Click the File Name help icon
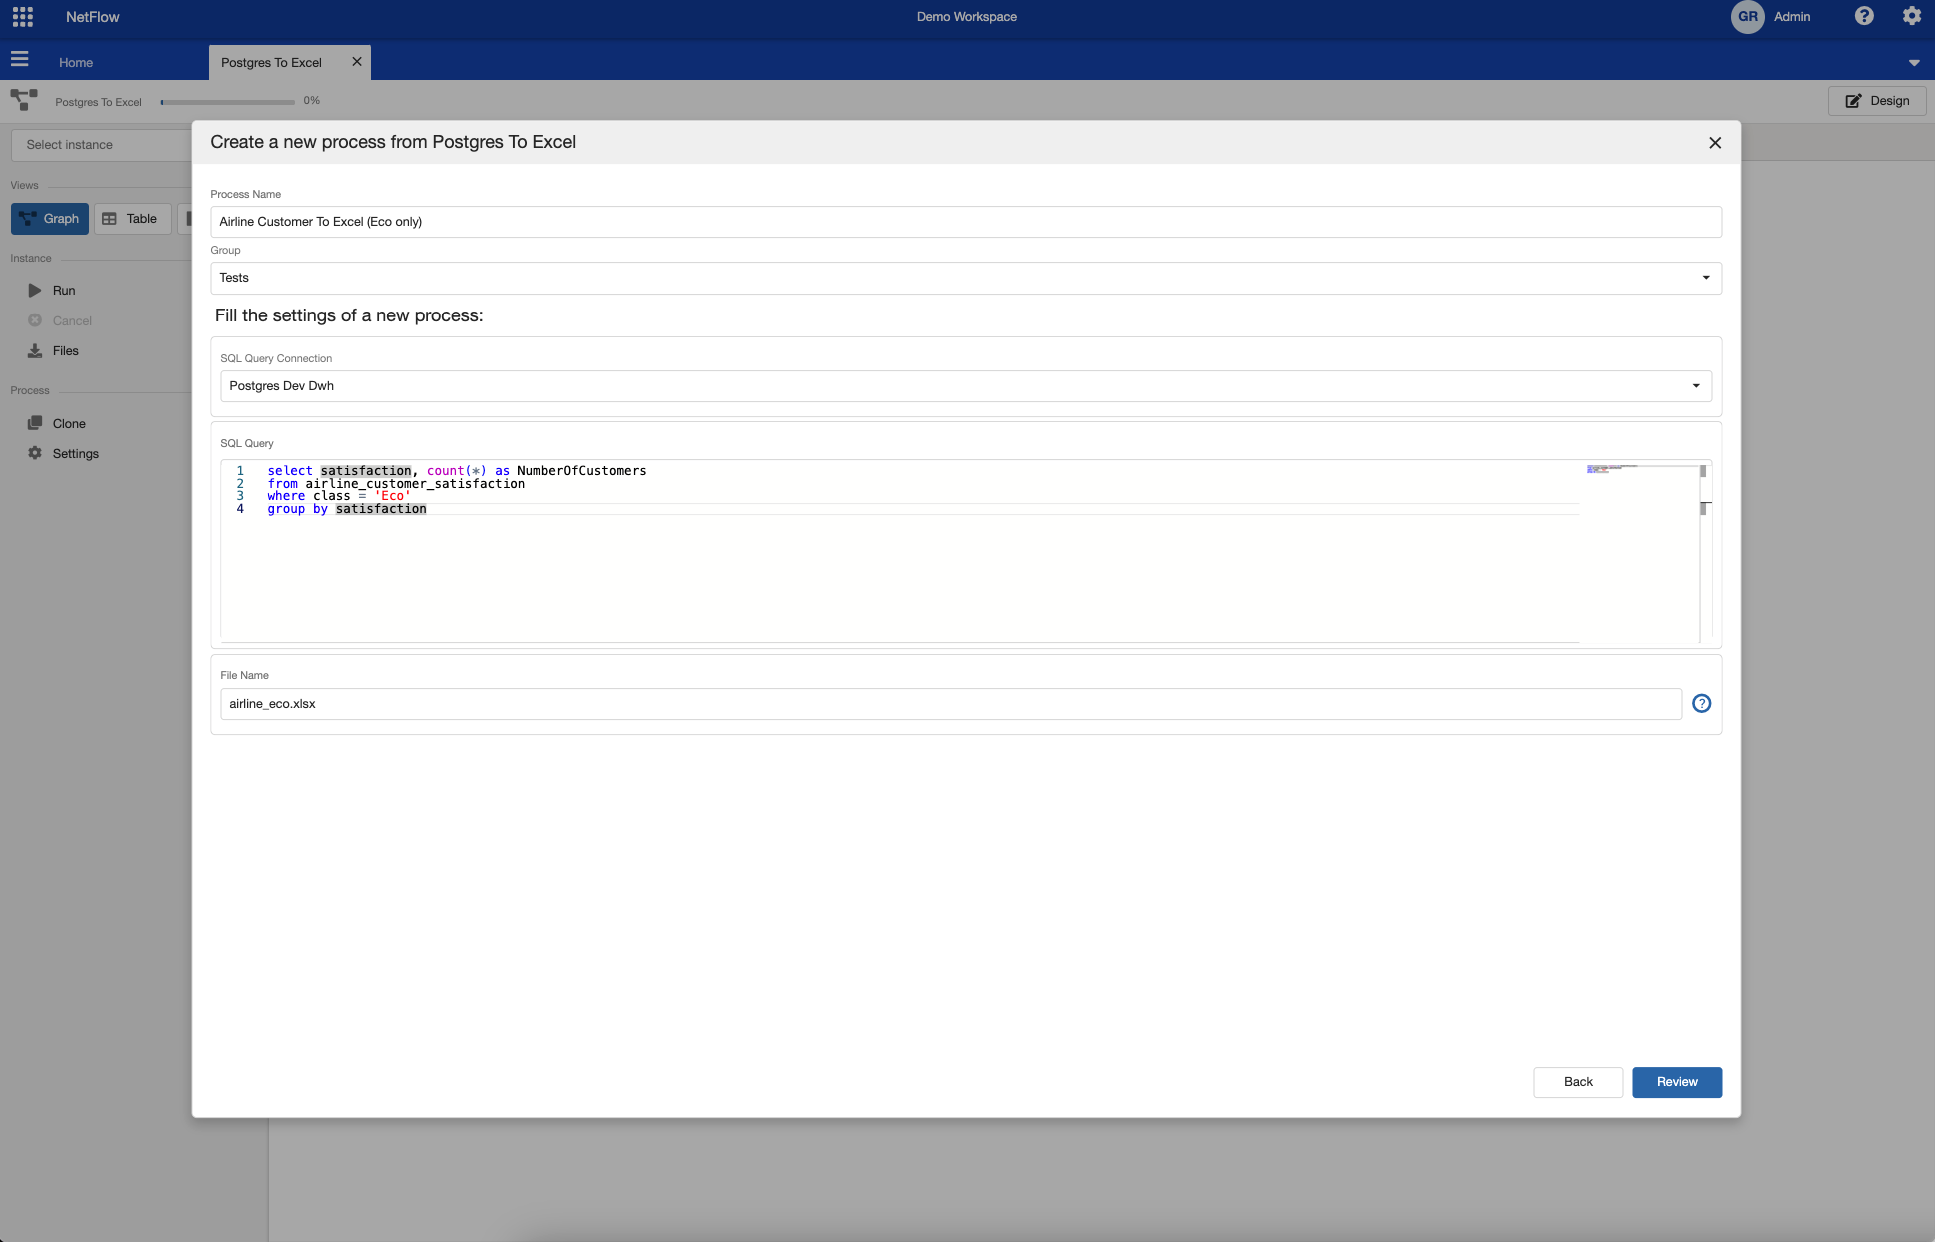Image resolution: width=1935 pixels, height=1242 pixels. (1701, 704)
